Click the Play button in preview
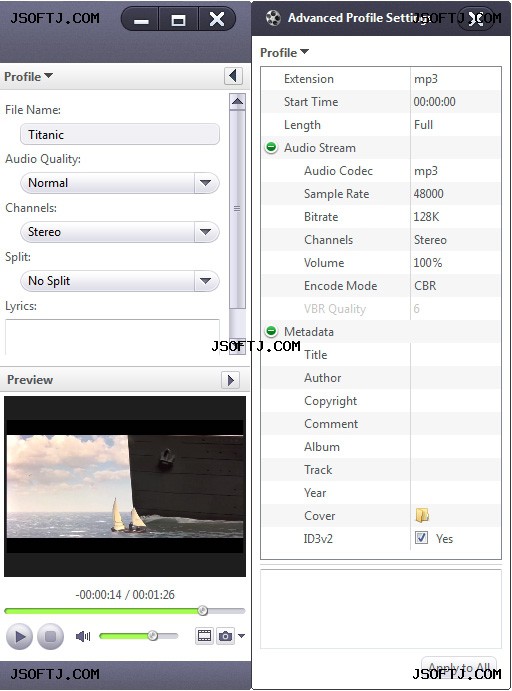Viewport: 512px width, 691px height. 19,636
